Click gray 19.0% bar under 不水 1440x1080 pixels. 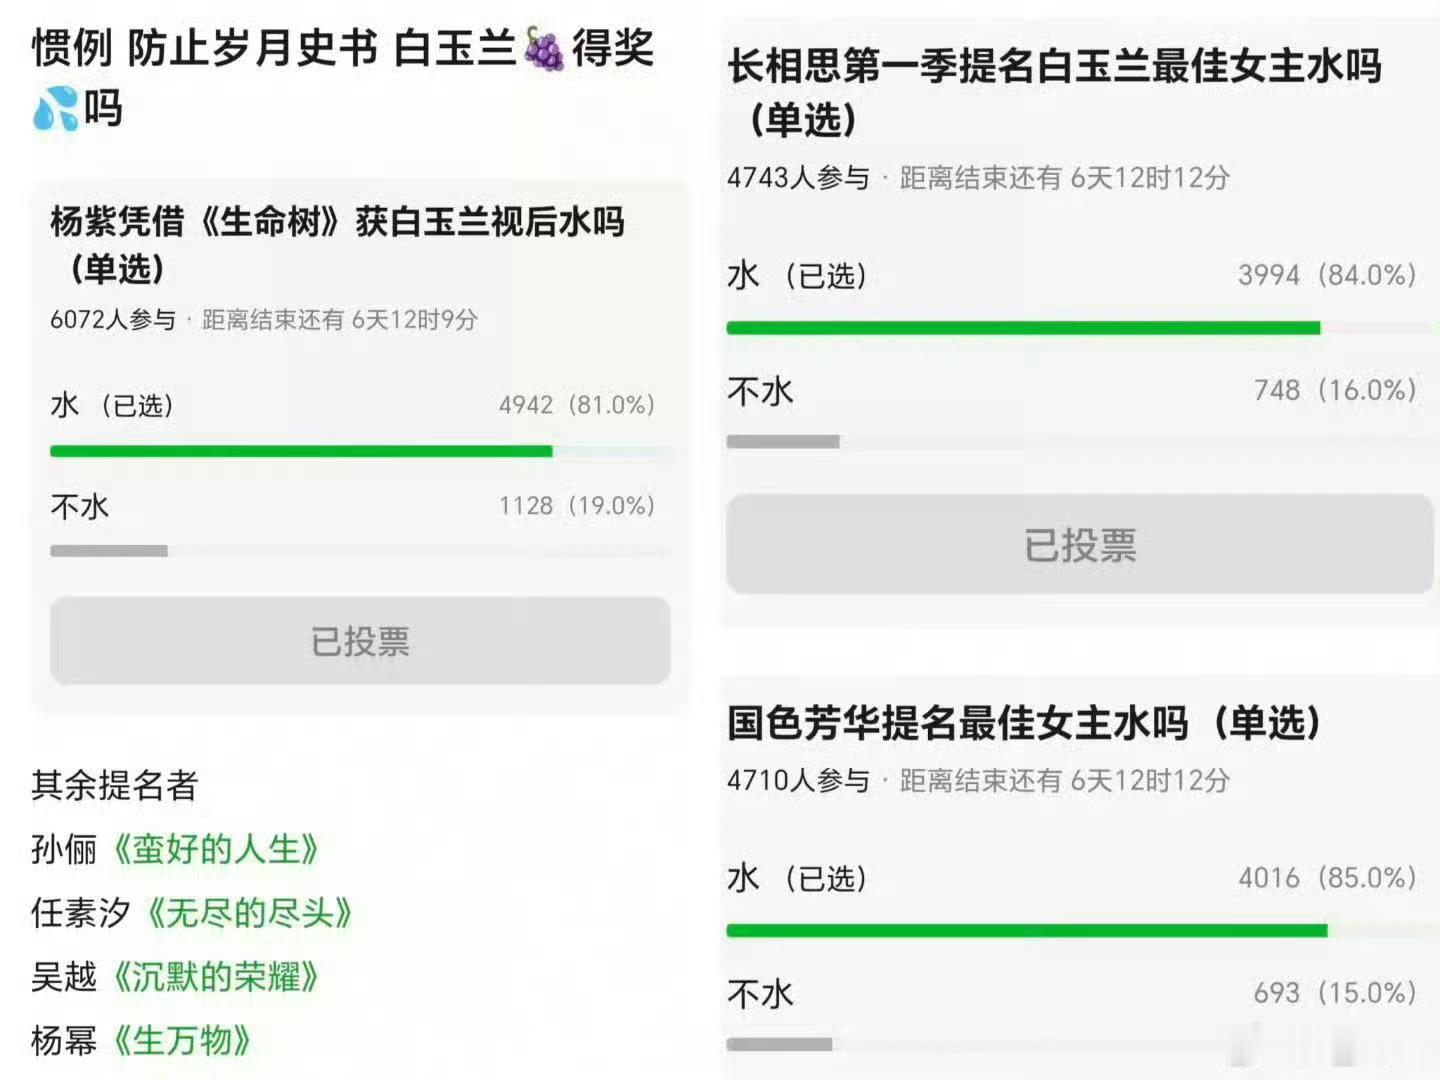point(109,551)
